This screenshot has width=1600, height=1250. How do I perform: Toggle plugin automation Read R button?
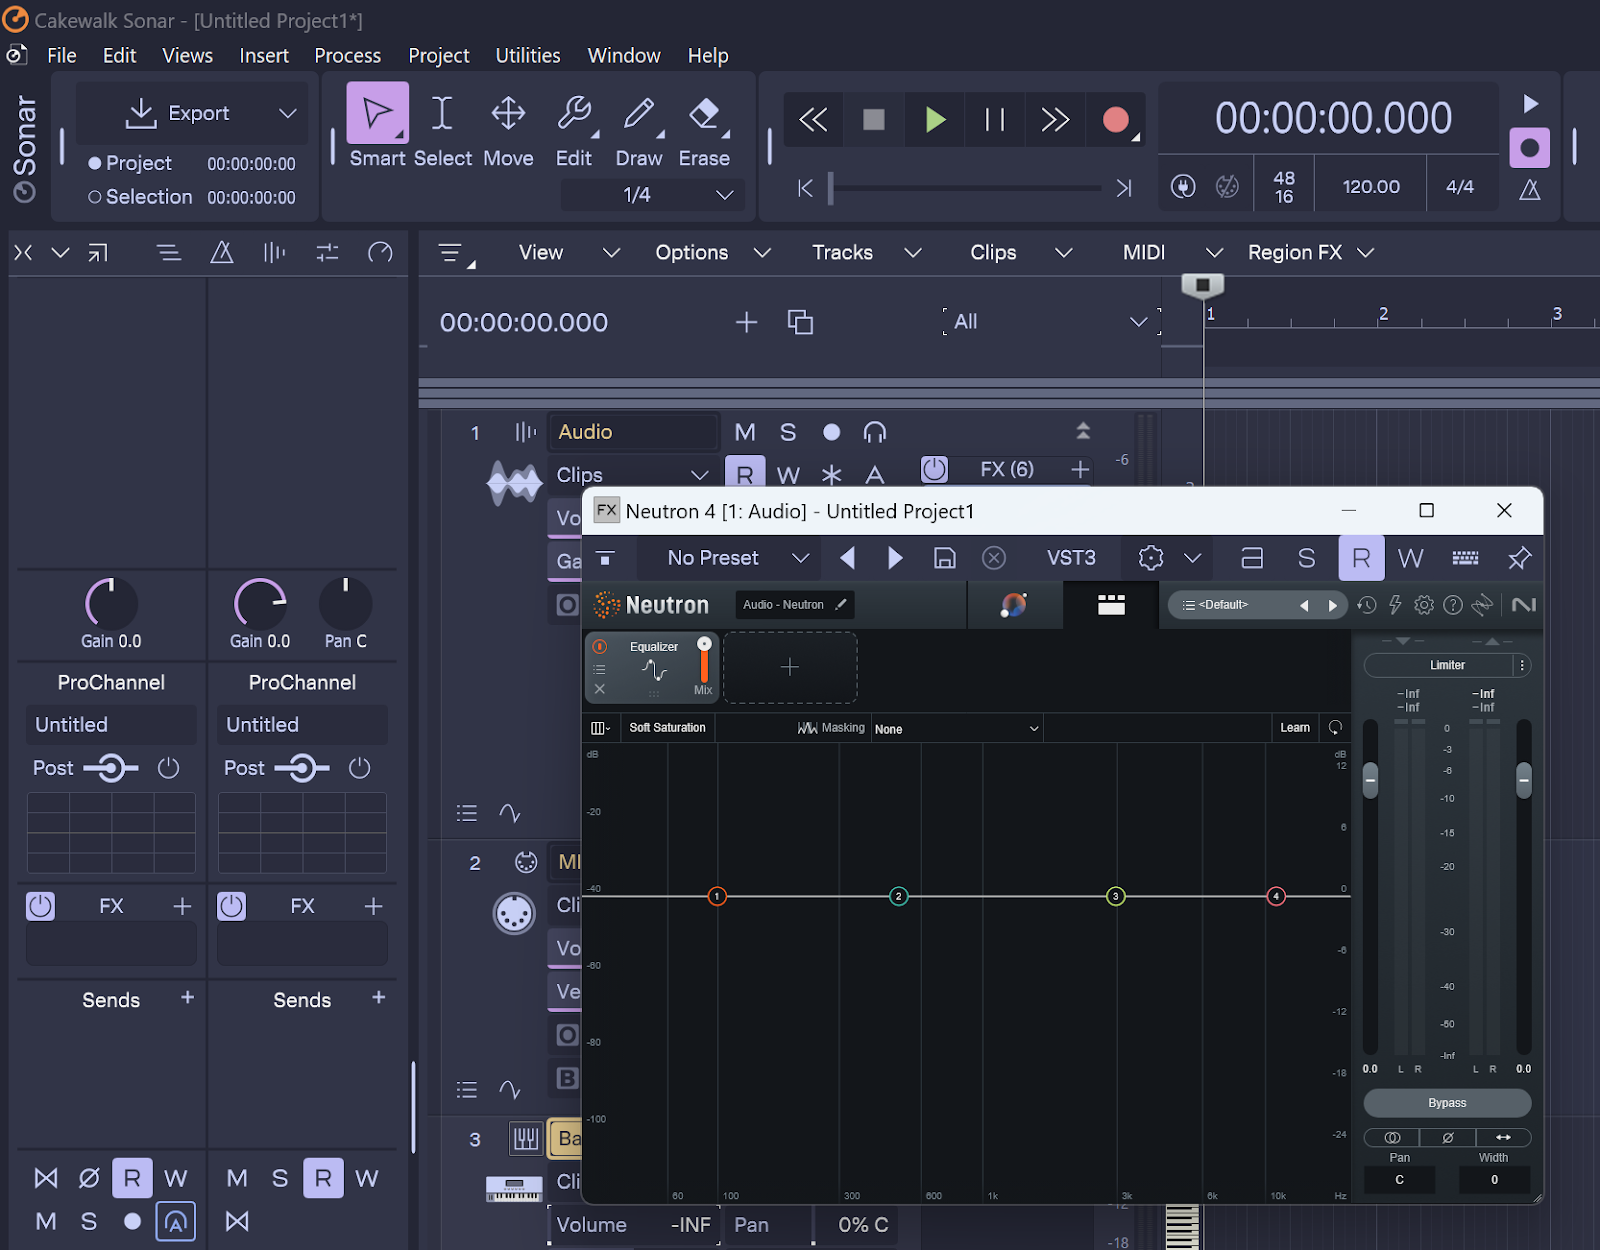click(x=1361, y=558)
